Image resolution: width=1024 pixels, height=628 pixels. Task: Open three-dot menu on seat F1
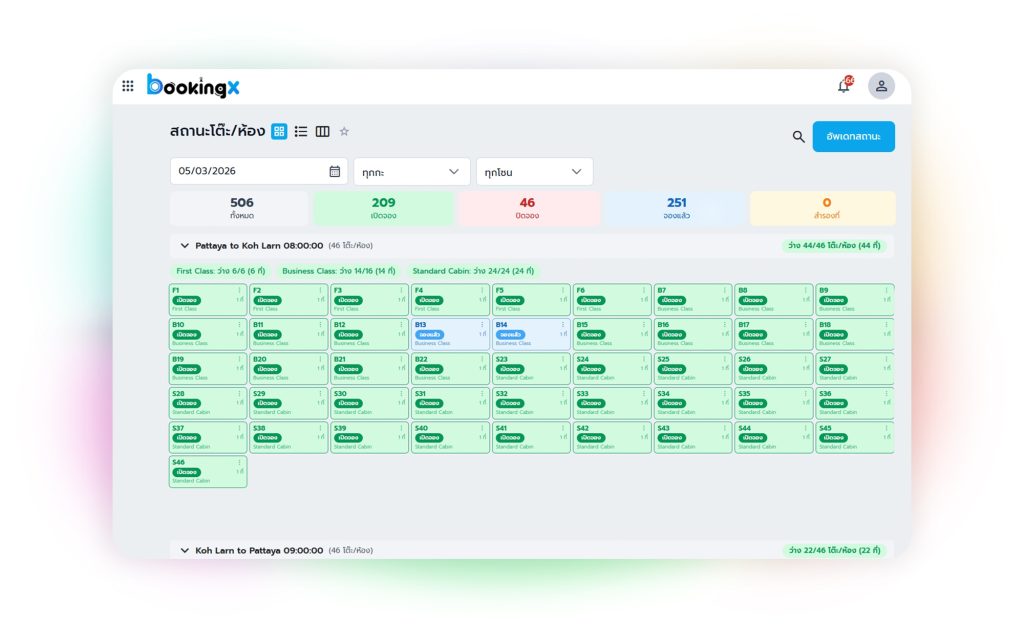(x=239, y=291)
